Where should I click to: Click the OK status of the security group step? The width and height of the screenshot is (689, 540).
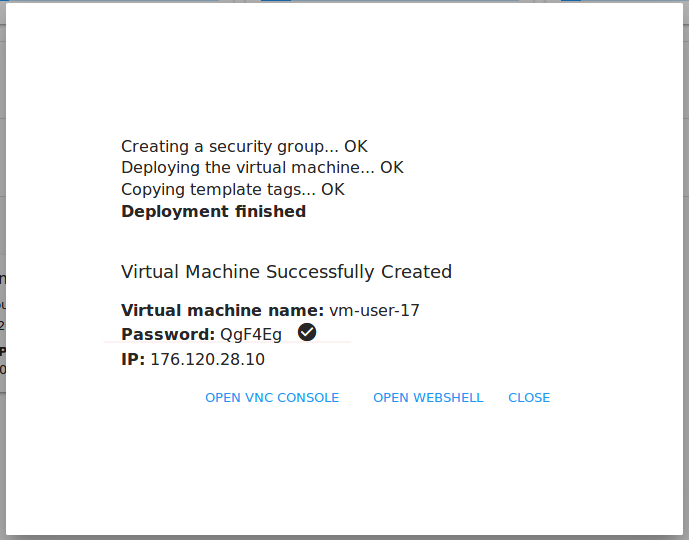(356, 147)
